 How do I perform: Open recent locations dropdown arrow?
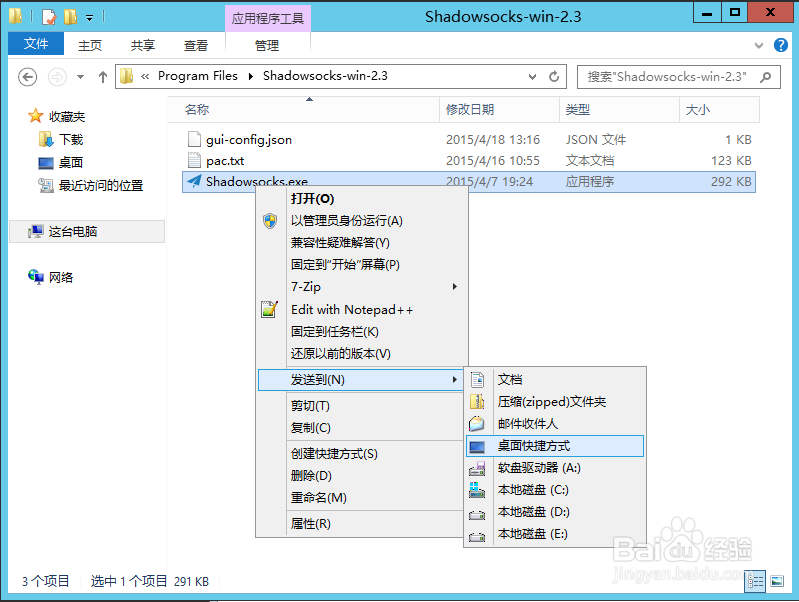click(81, 77)
